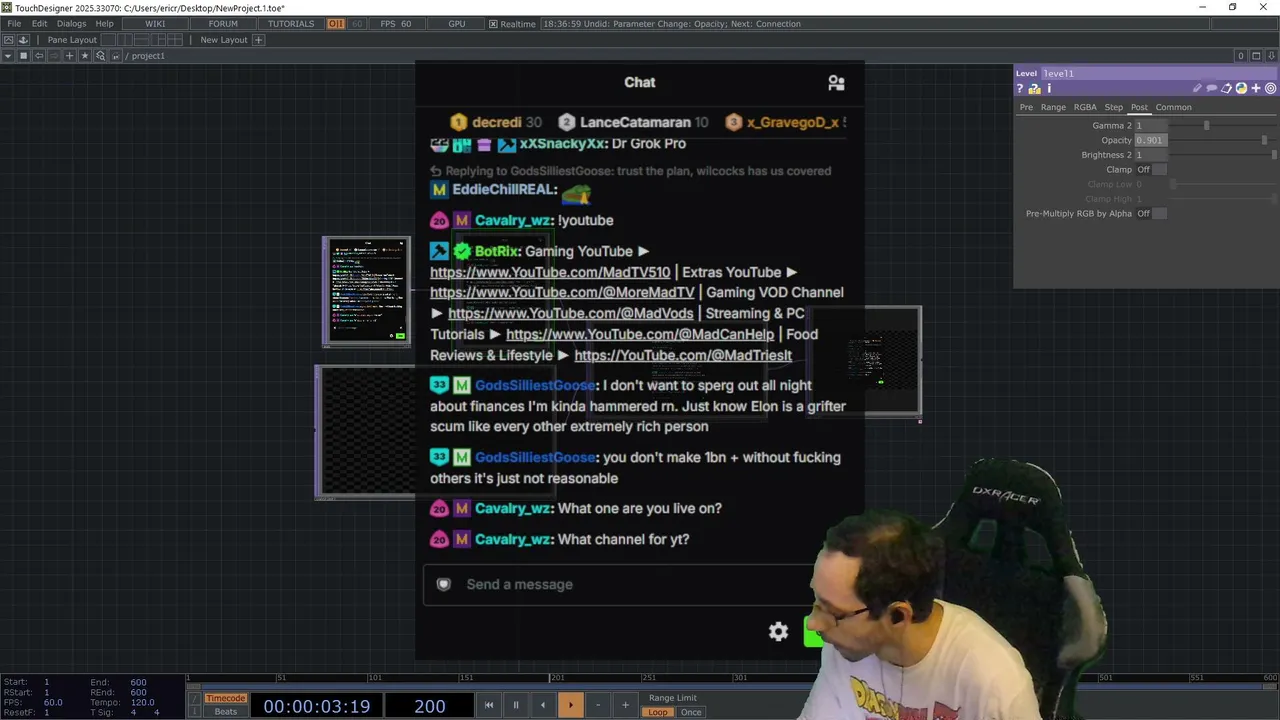Switch to the RGBA parameter tab
Screen dimensions: 1280x720
[x=1085, y=107]
